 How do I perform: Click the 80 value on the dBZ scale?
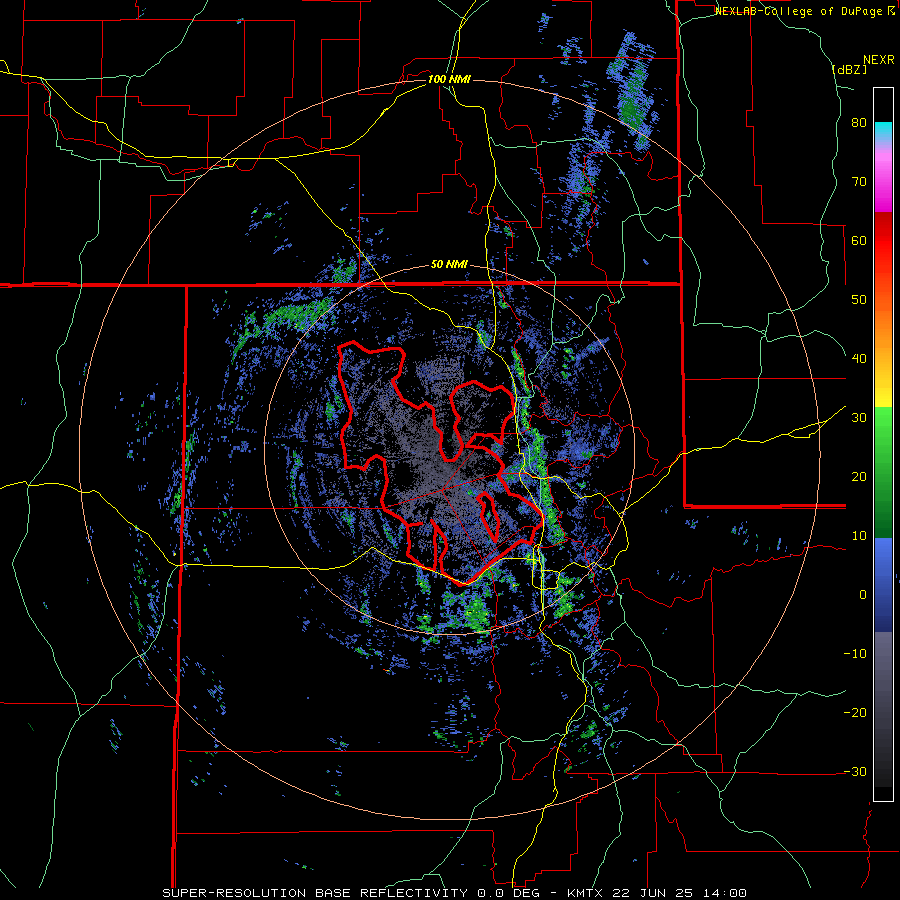(x=859, y=123)
